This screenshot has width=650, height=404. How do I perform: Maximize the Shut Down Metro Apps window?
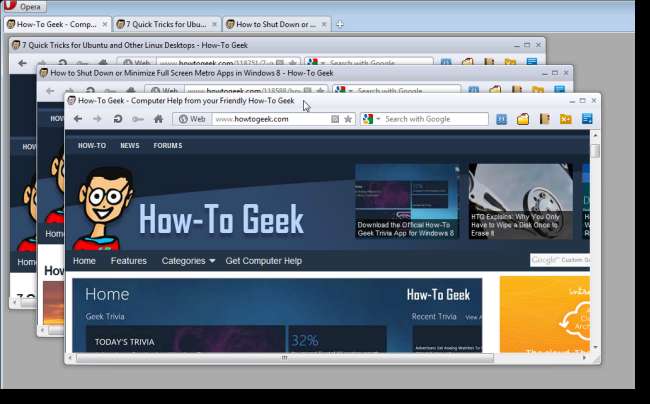tap(555, 73)
